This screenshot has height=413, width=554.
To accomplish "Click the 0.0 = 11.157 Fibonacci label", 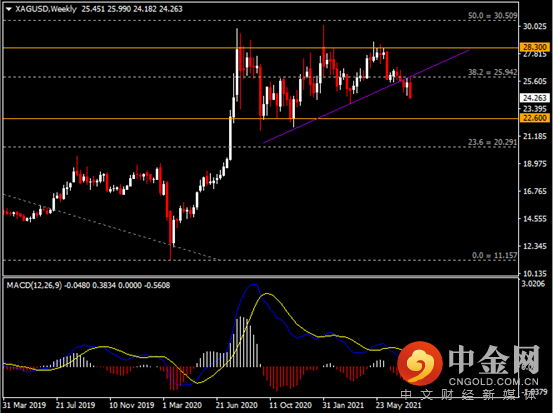I will [495, 255].
